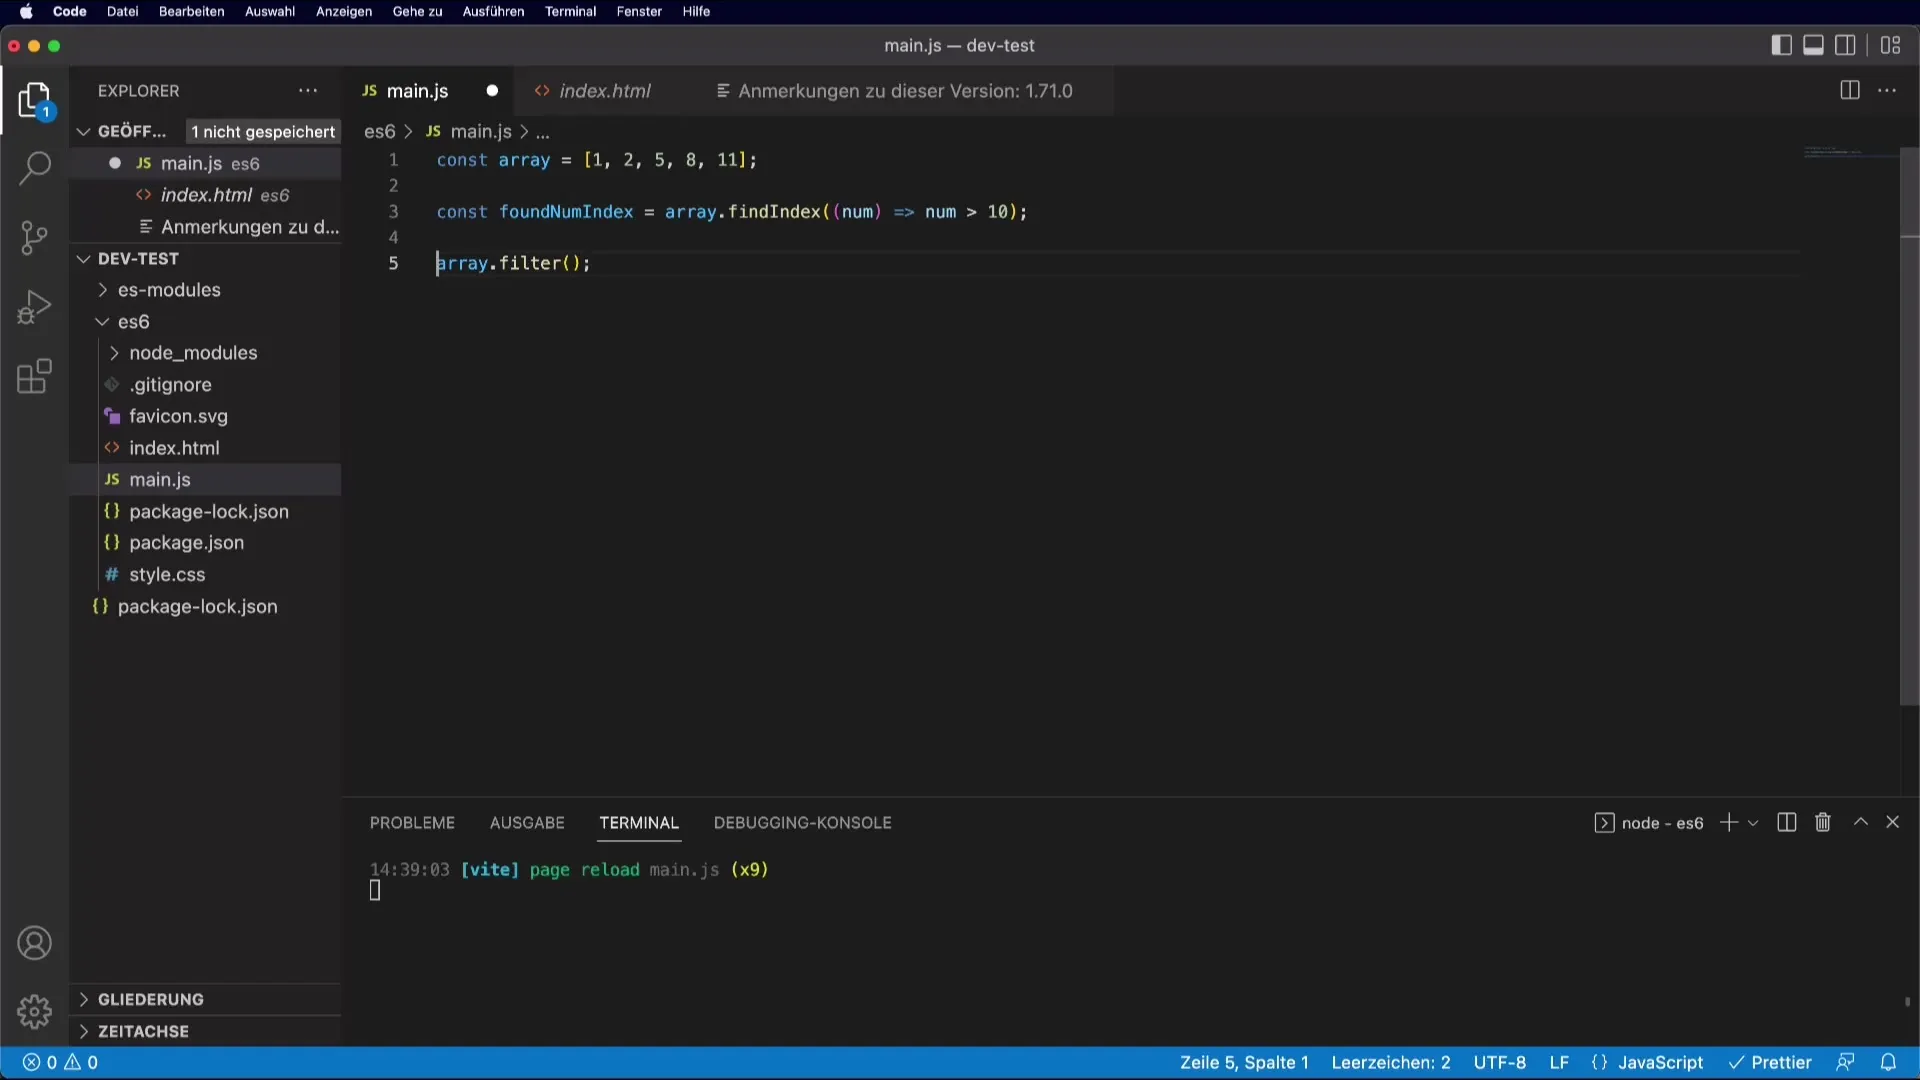Toggle the secondary sidebar layout icon
The height and width of the screenshot is (1080, 1920).
tap(1846, 46)
